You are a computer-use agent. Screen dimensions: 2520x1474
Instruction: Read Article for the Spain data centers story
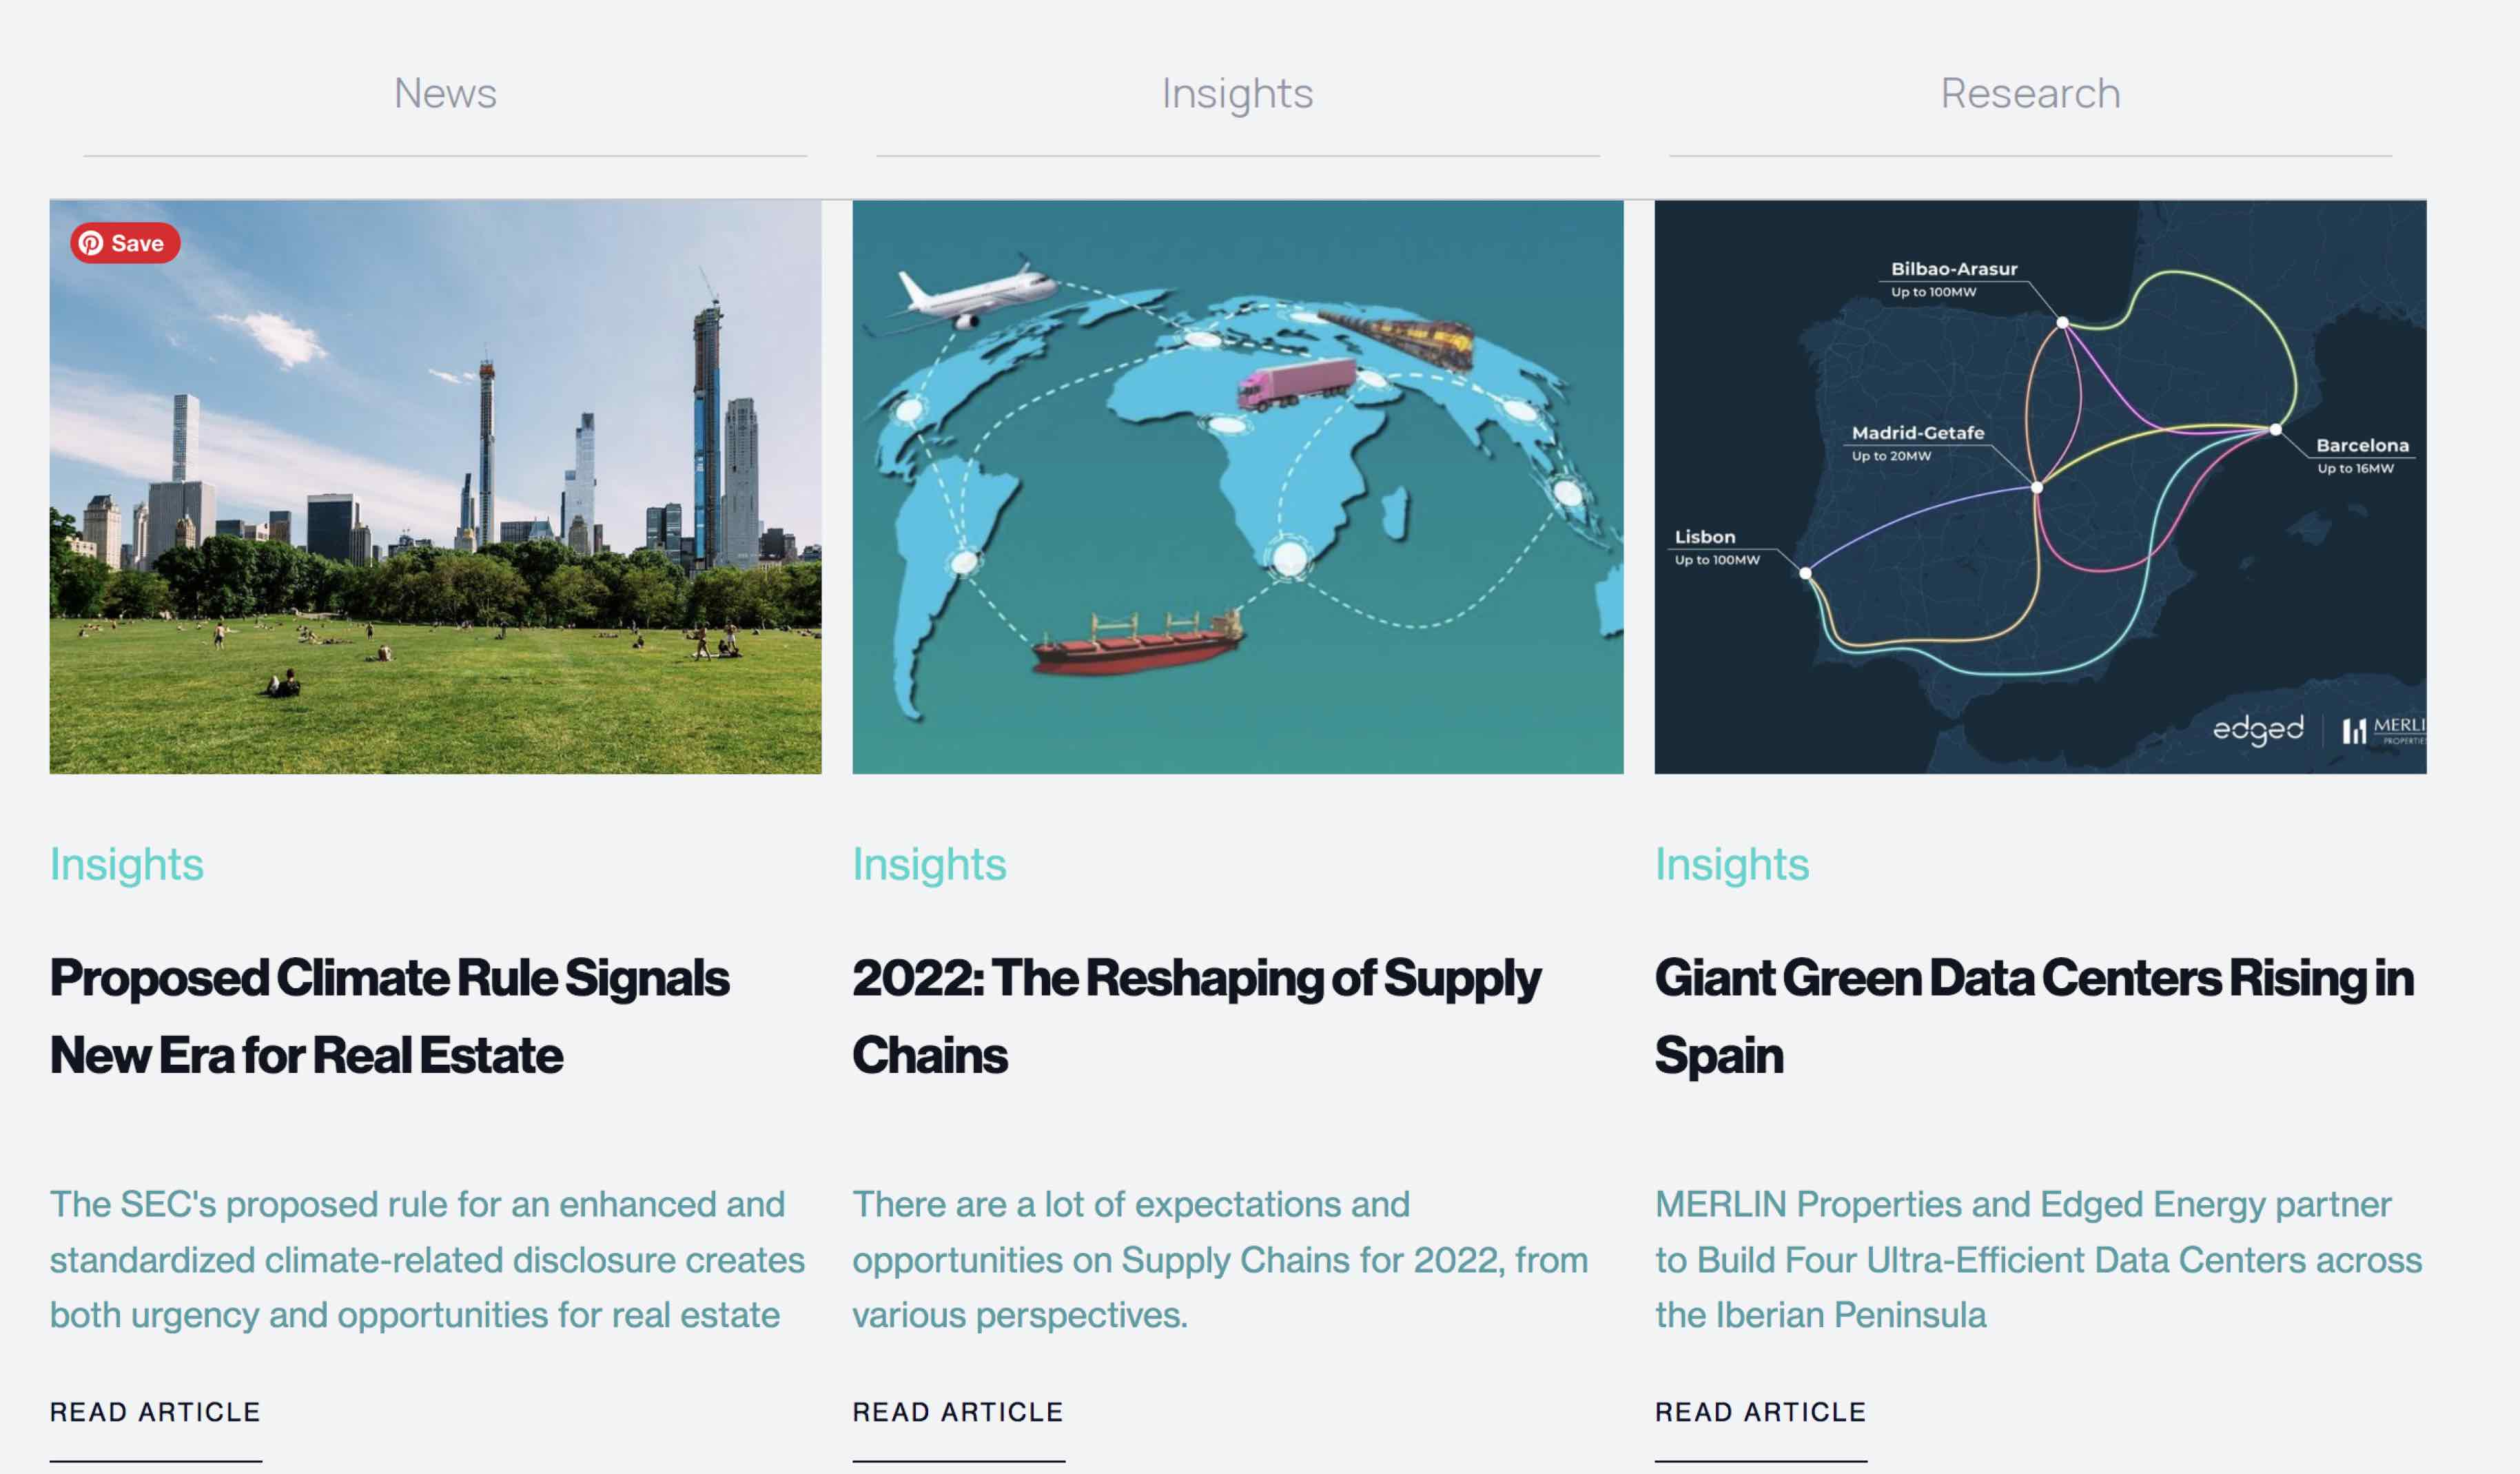pyautogui.click(x=1760, y=1412)
